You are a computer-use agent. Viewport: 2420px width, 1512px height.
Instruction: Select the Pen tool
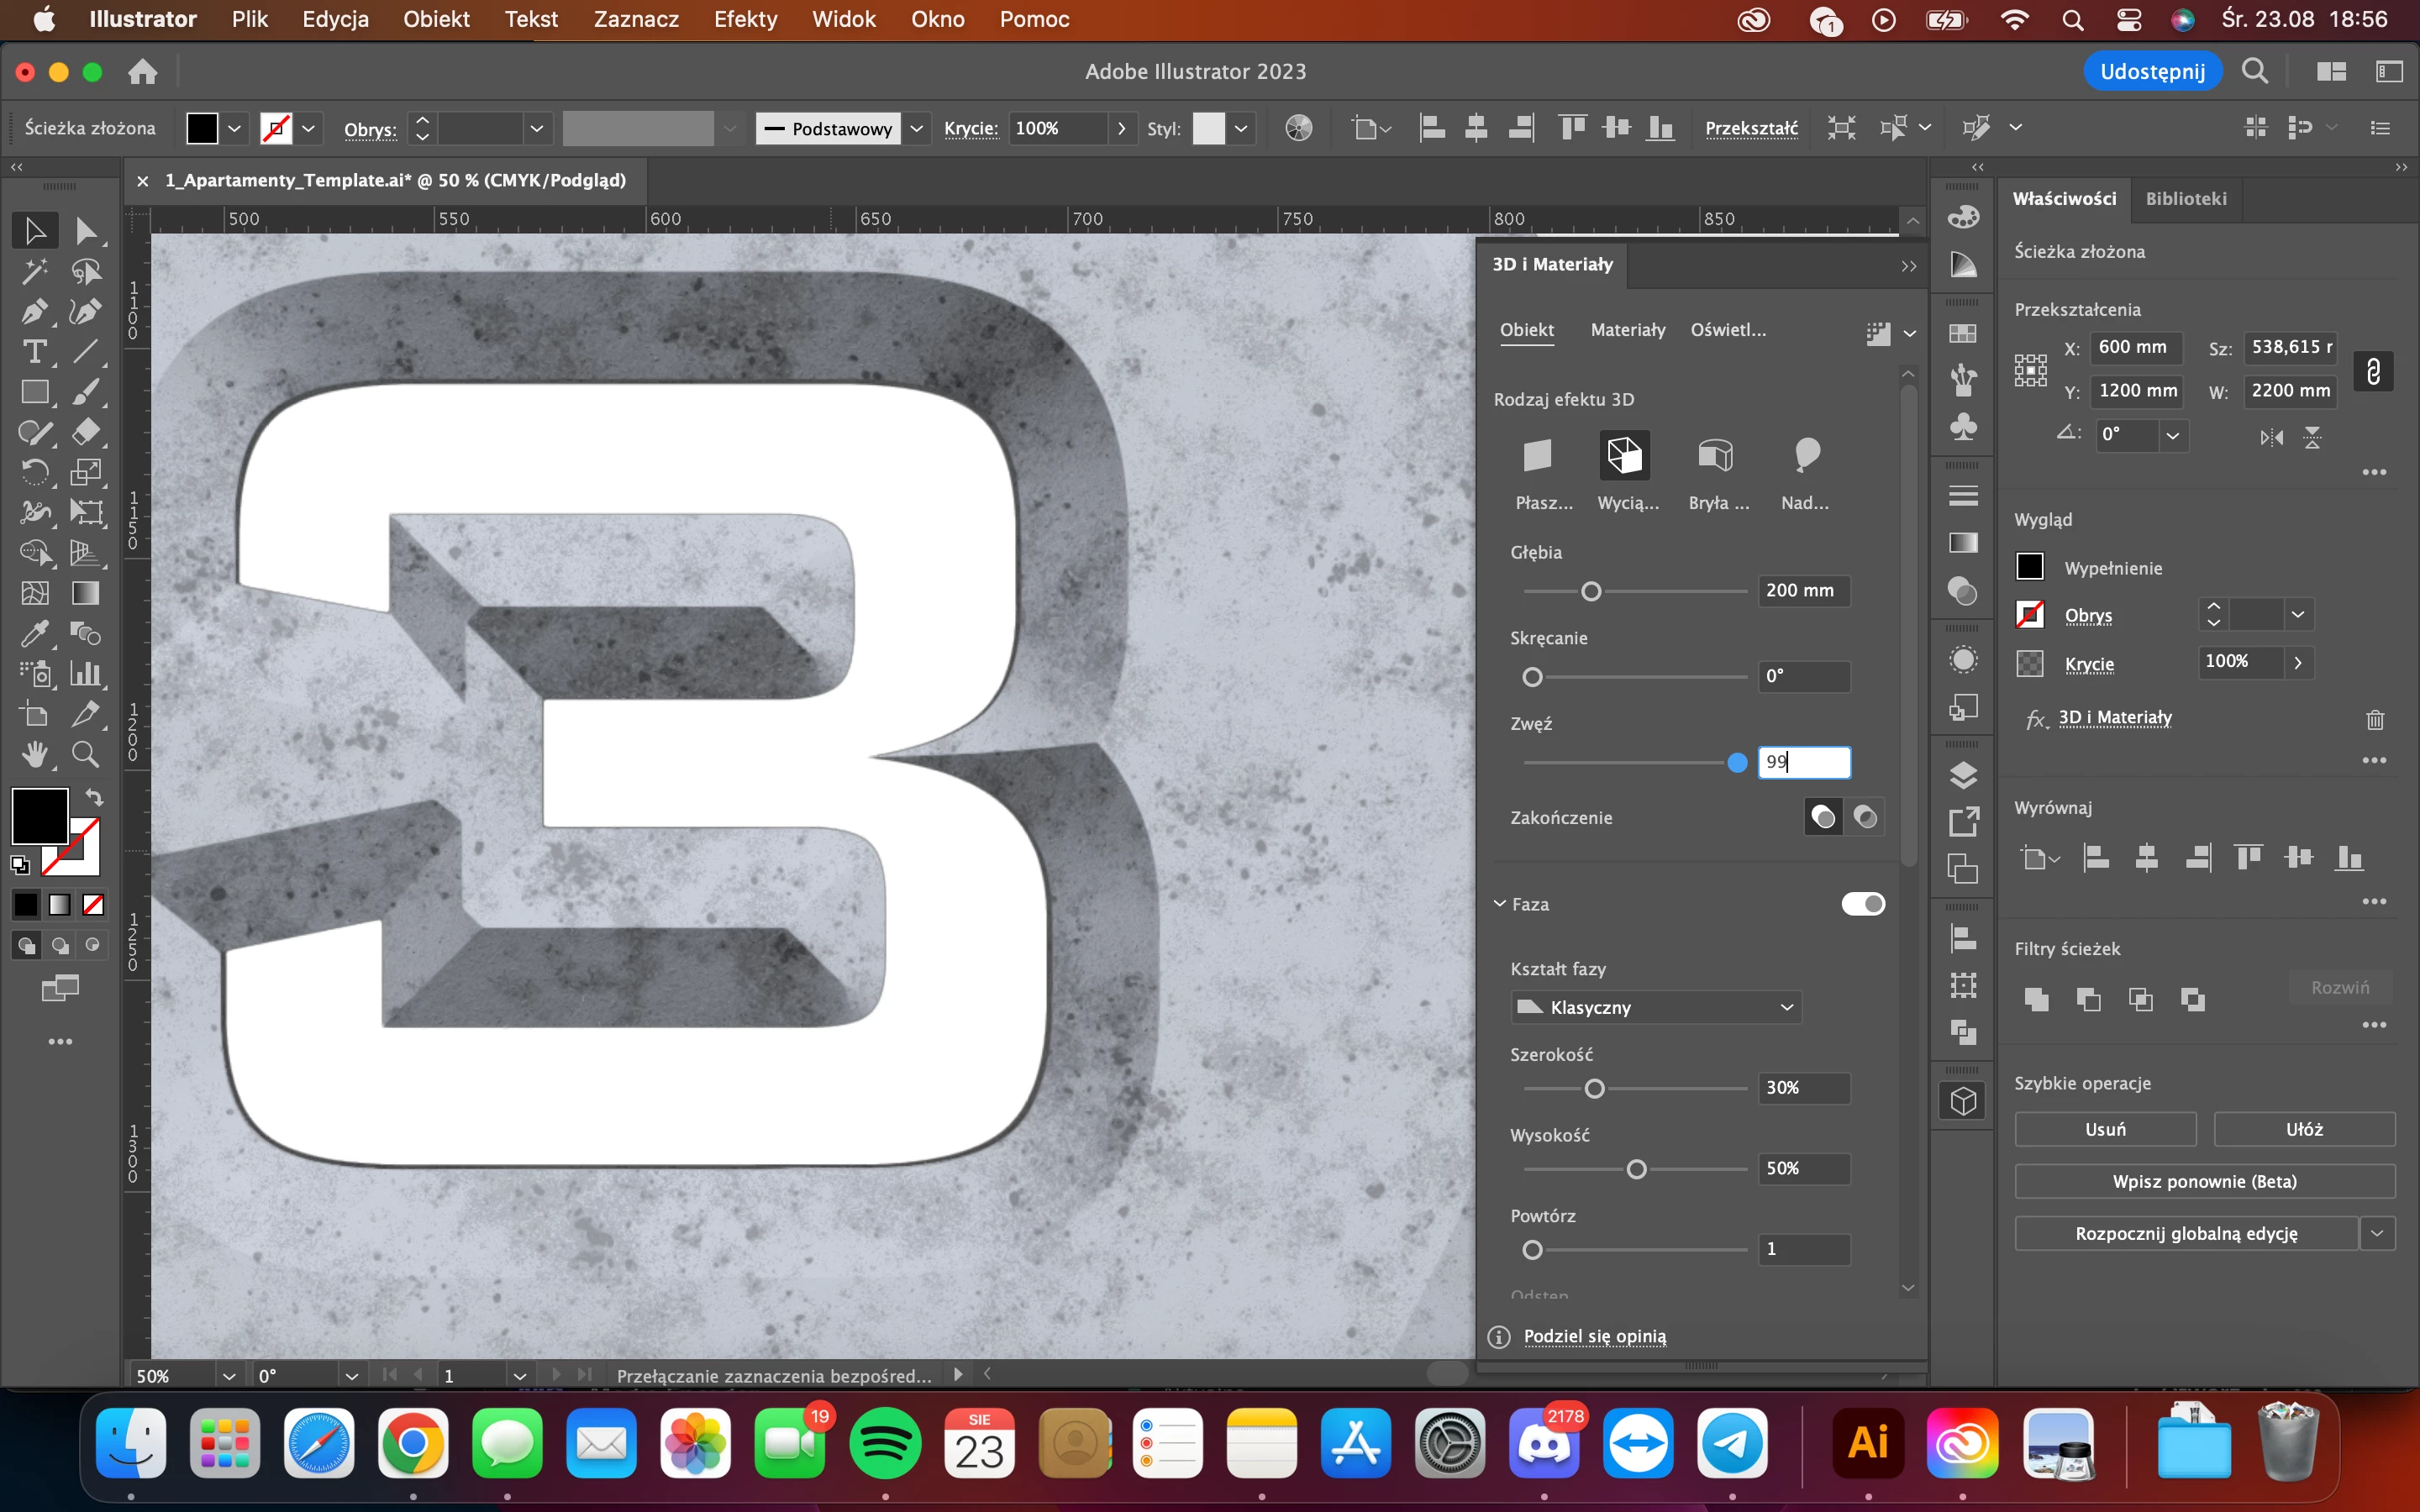coord(35,312)
